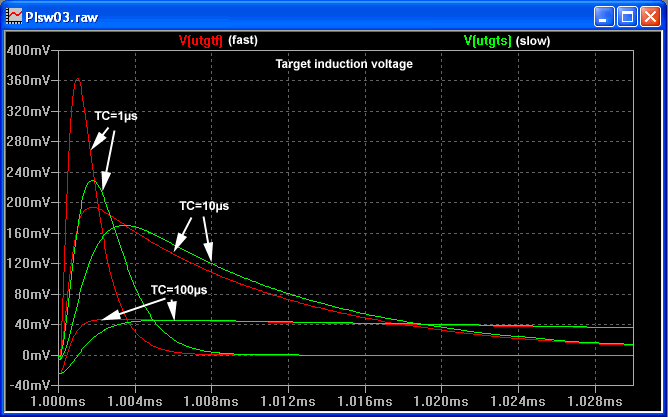Viewport: 668px width, 417px height.
Task: Click the 80mV vertical axis label
Action: coord(32,294)
